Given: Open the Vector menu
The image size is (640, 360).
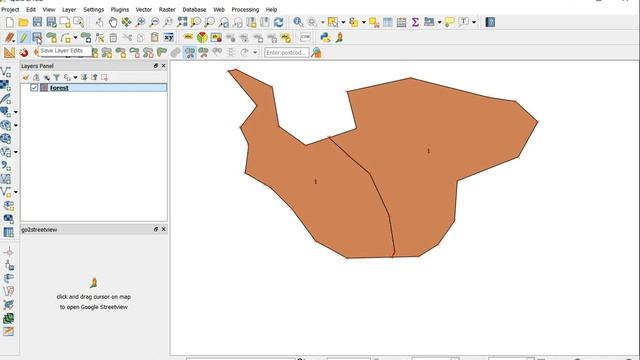Looking at the screenshot, I should click(144, 9).
